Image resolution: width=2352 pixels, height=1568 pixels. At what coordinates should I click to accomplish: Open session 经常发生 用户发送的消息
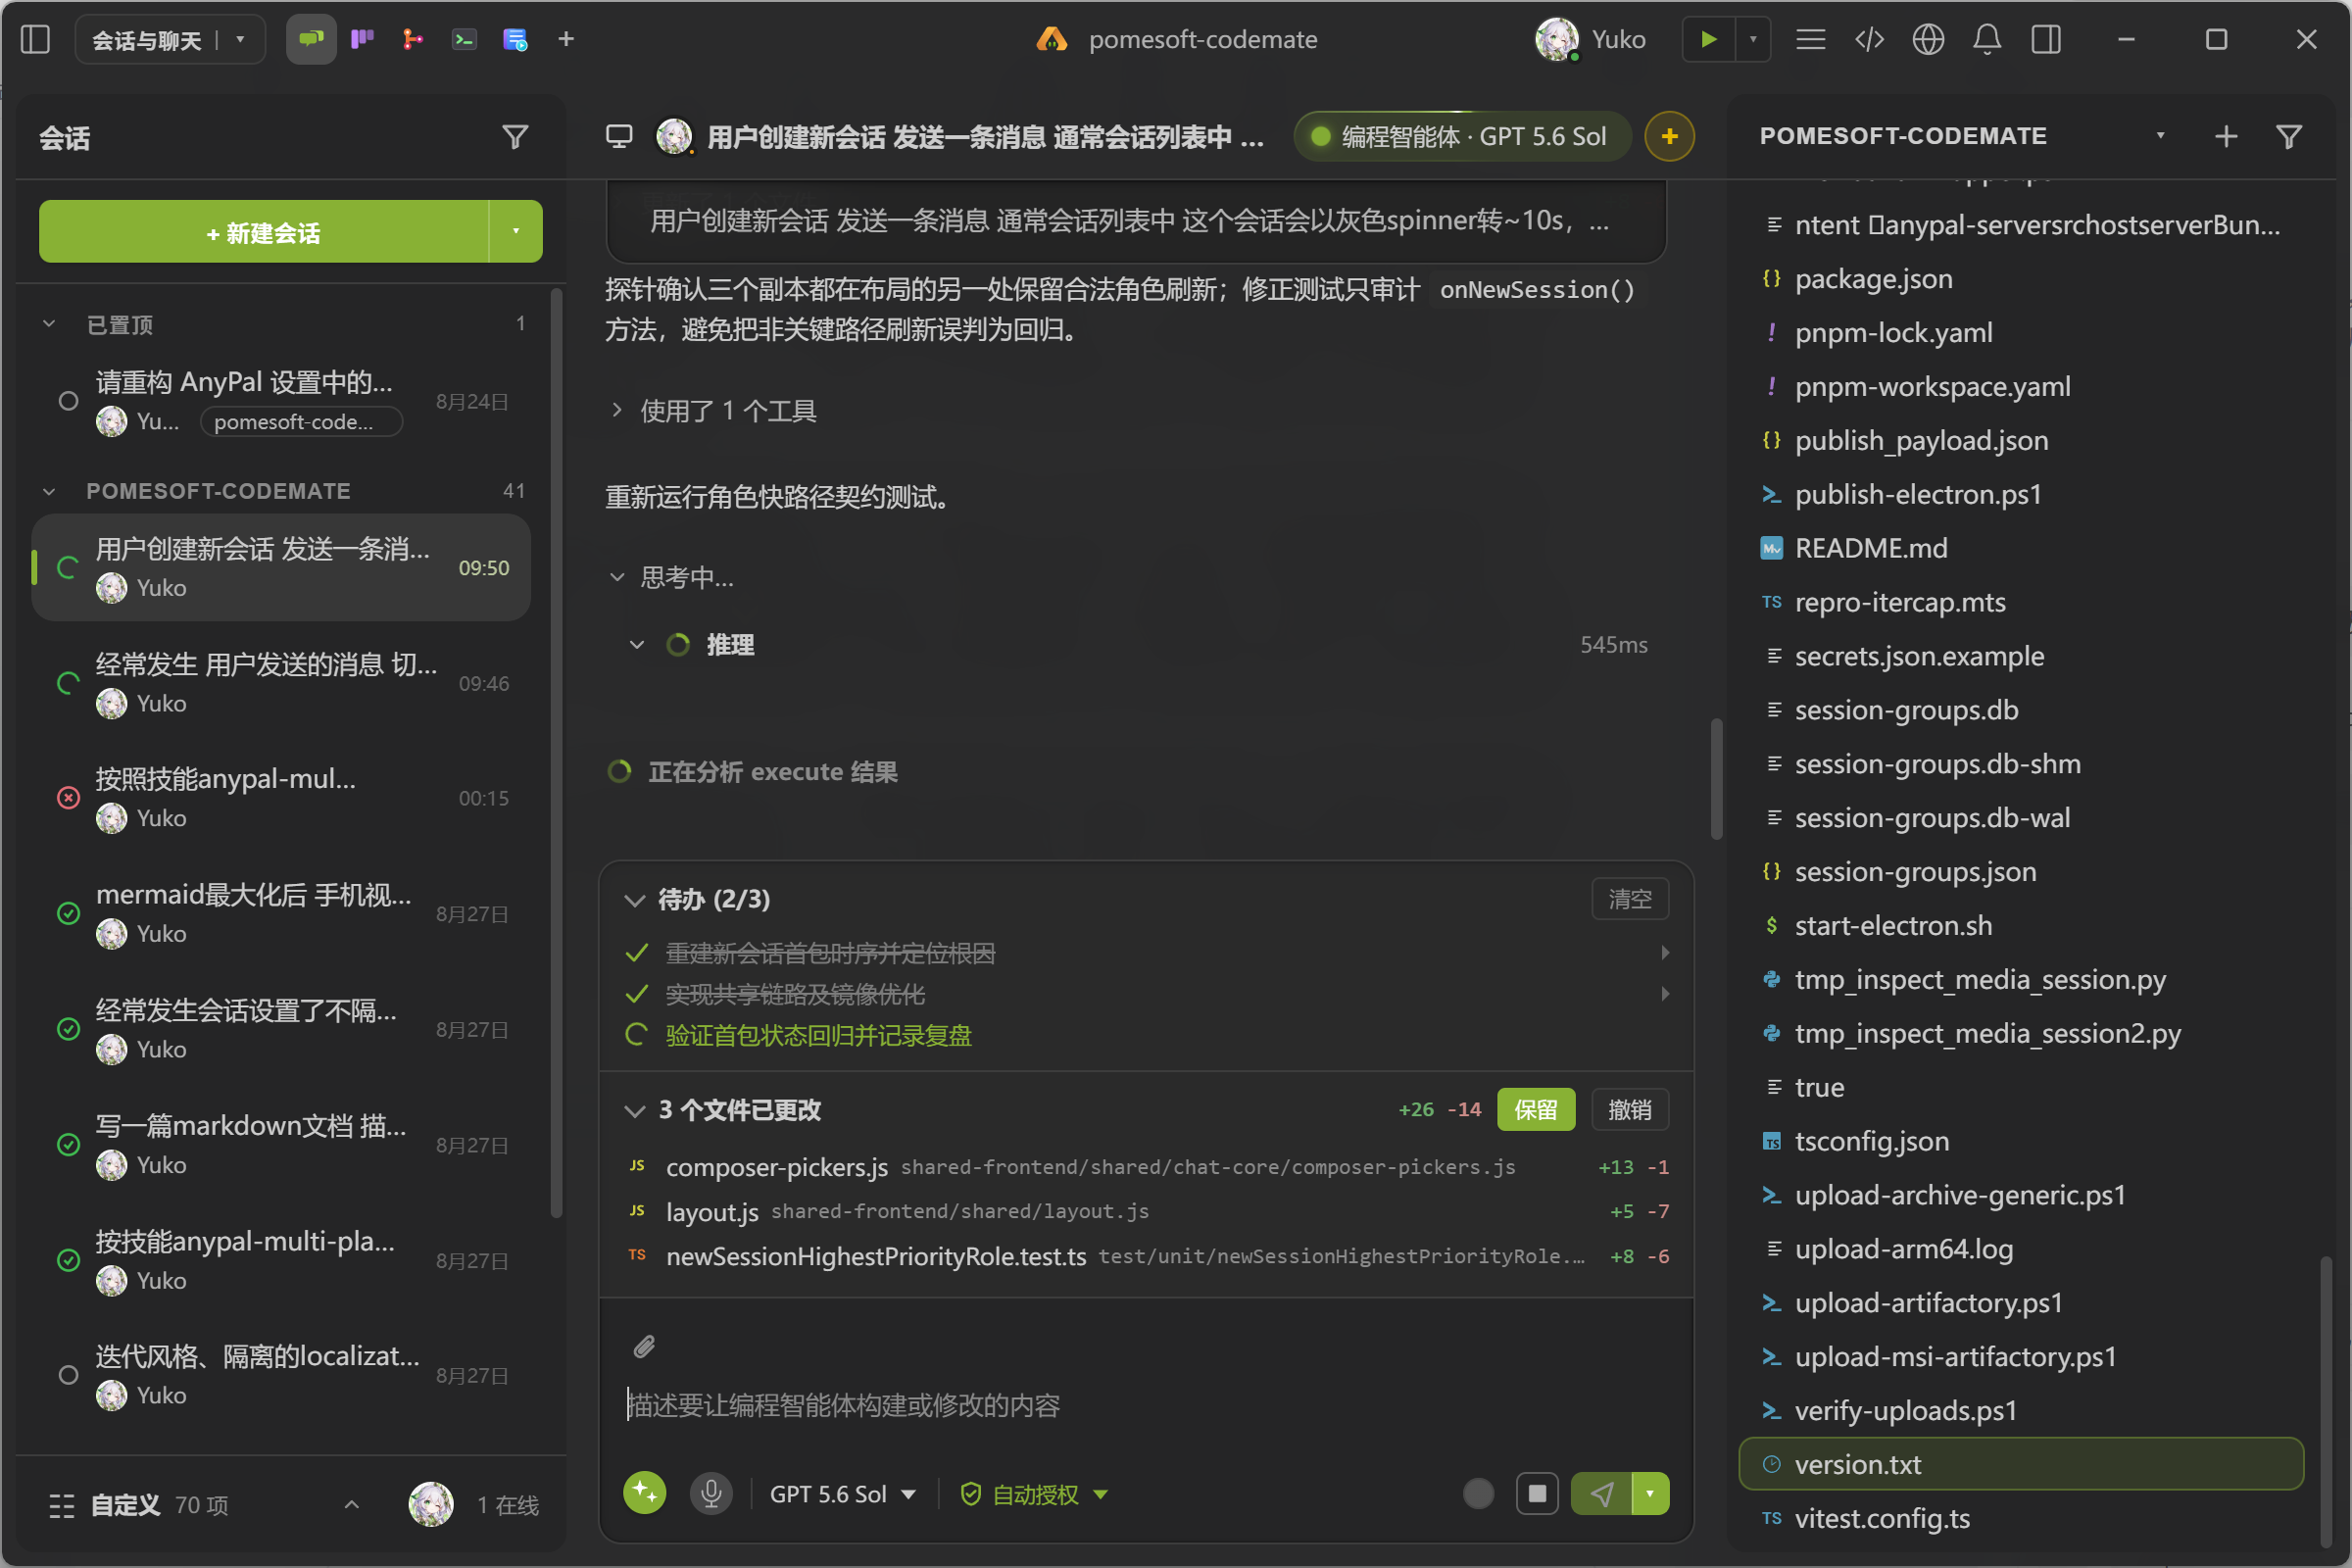click(x=282, y=683)
